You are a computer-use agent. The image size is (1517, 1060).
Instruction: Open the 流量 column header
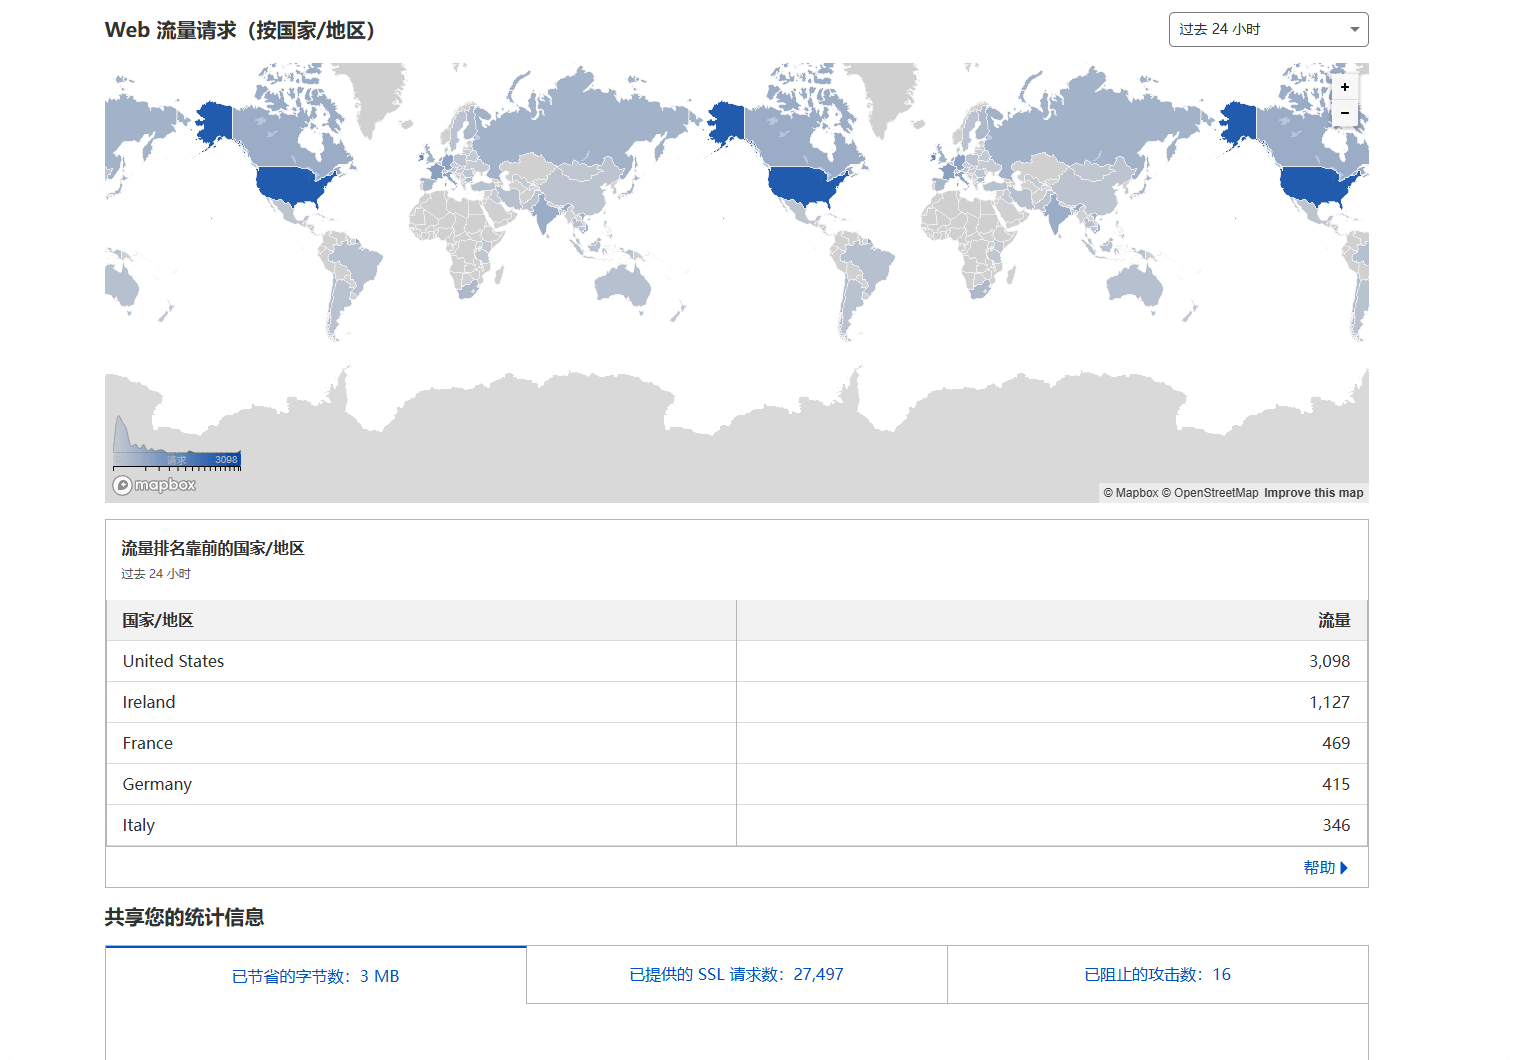pyautogui.click(x=1335, y=620)
